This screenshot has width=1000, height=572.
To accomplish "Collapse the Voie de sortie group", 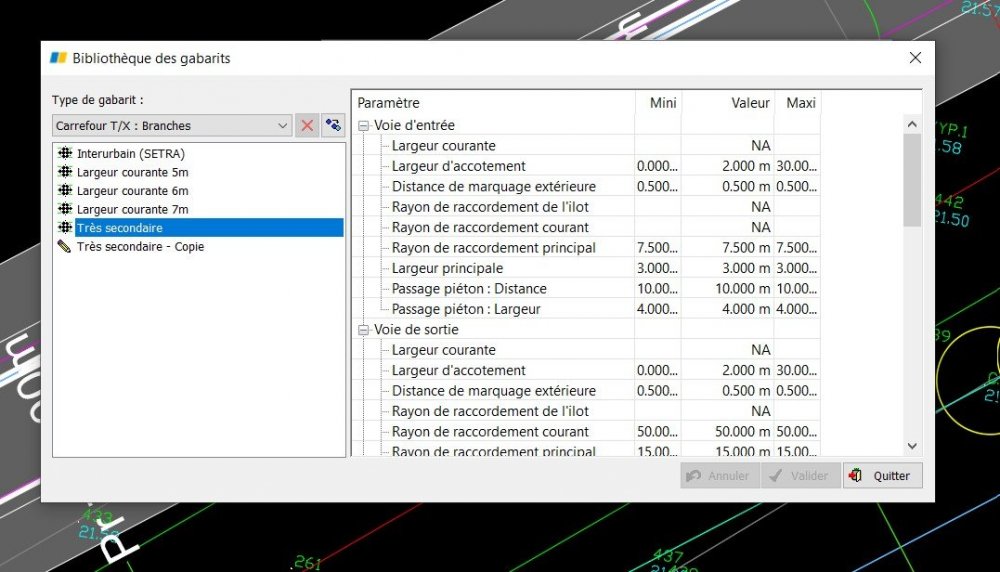I will coord(364,330).
